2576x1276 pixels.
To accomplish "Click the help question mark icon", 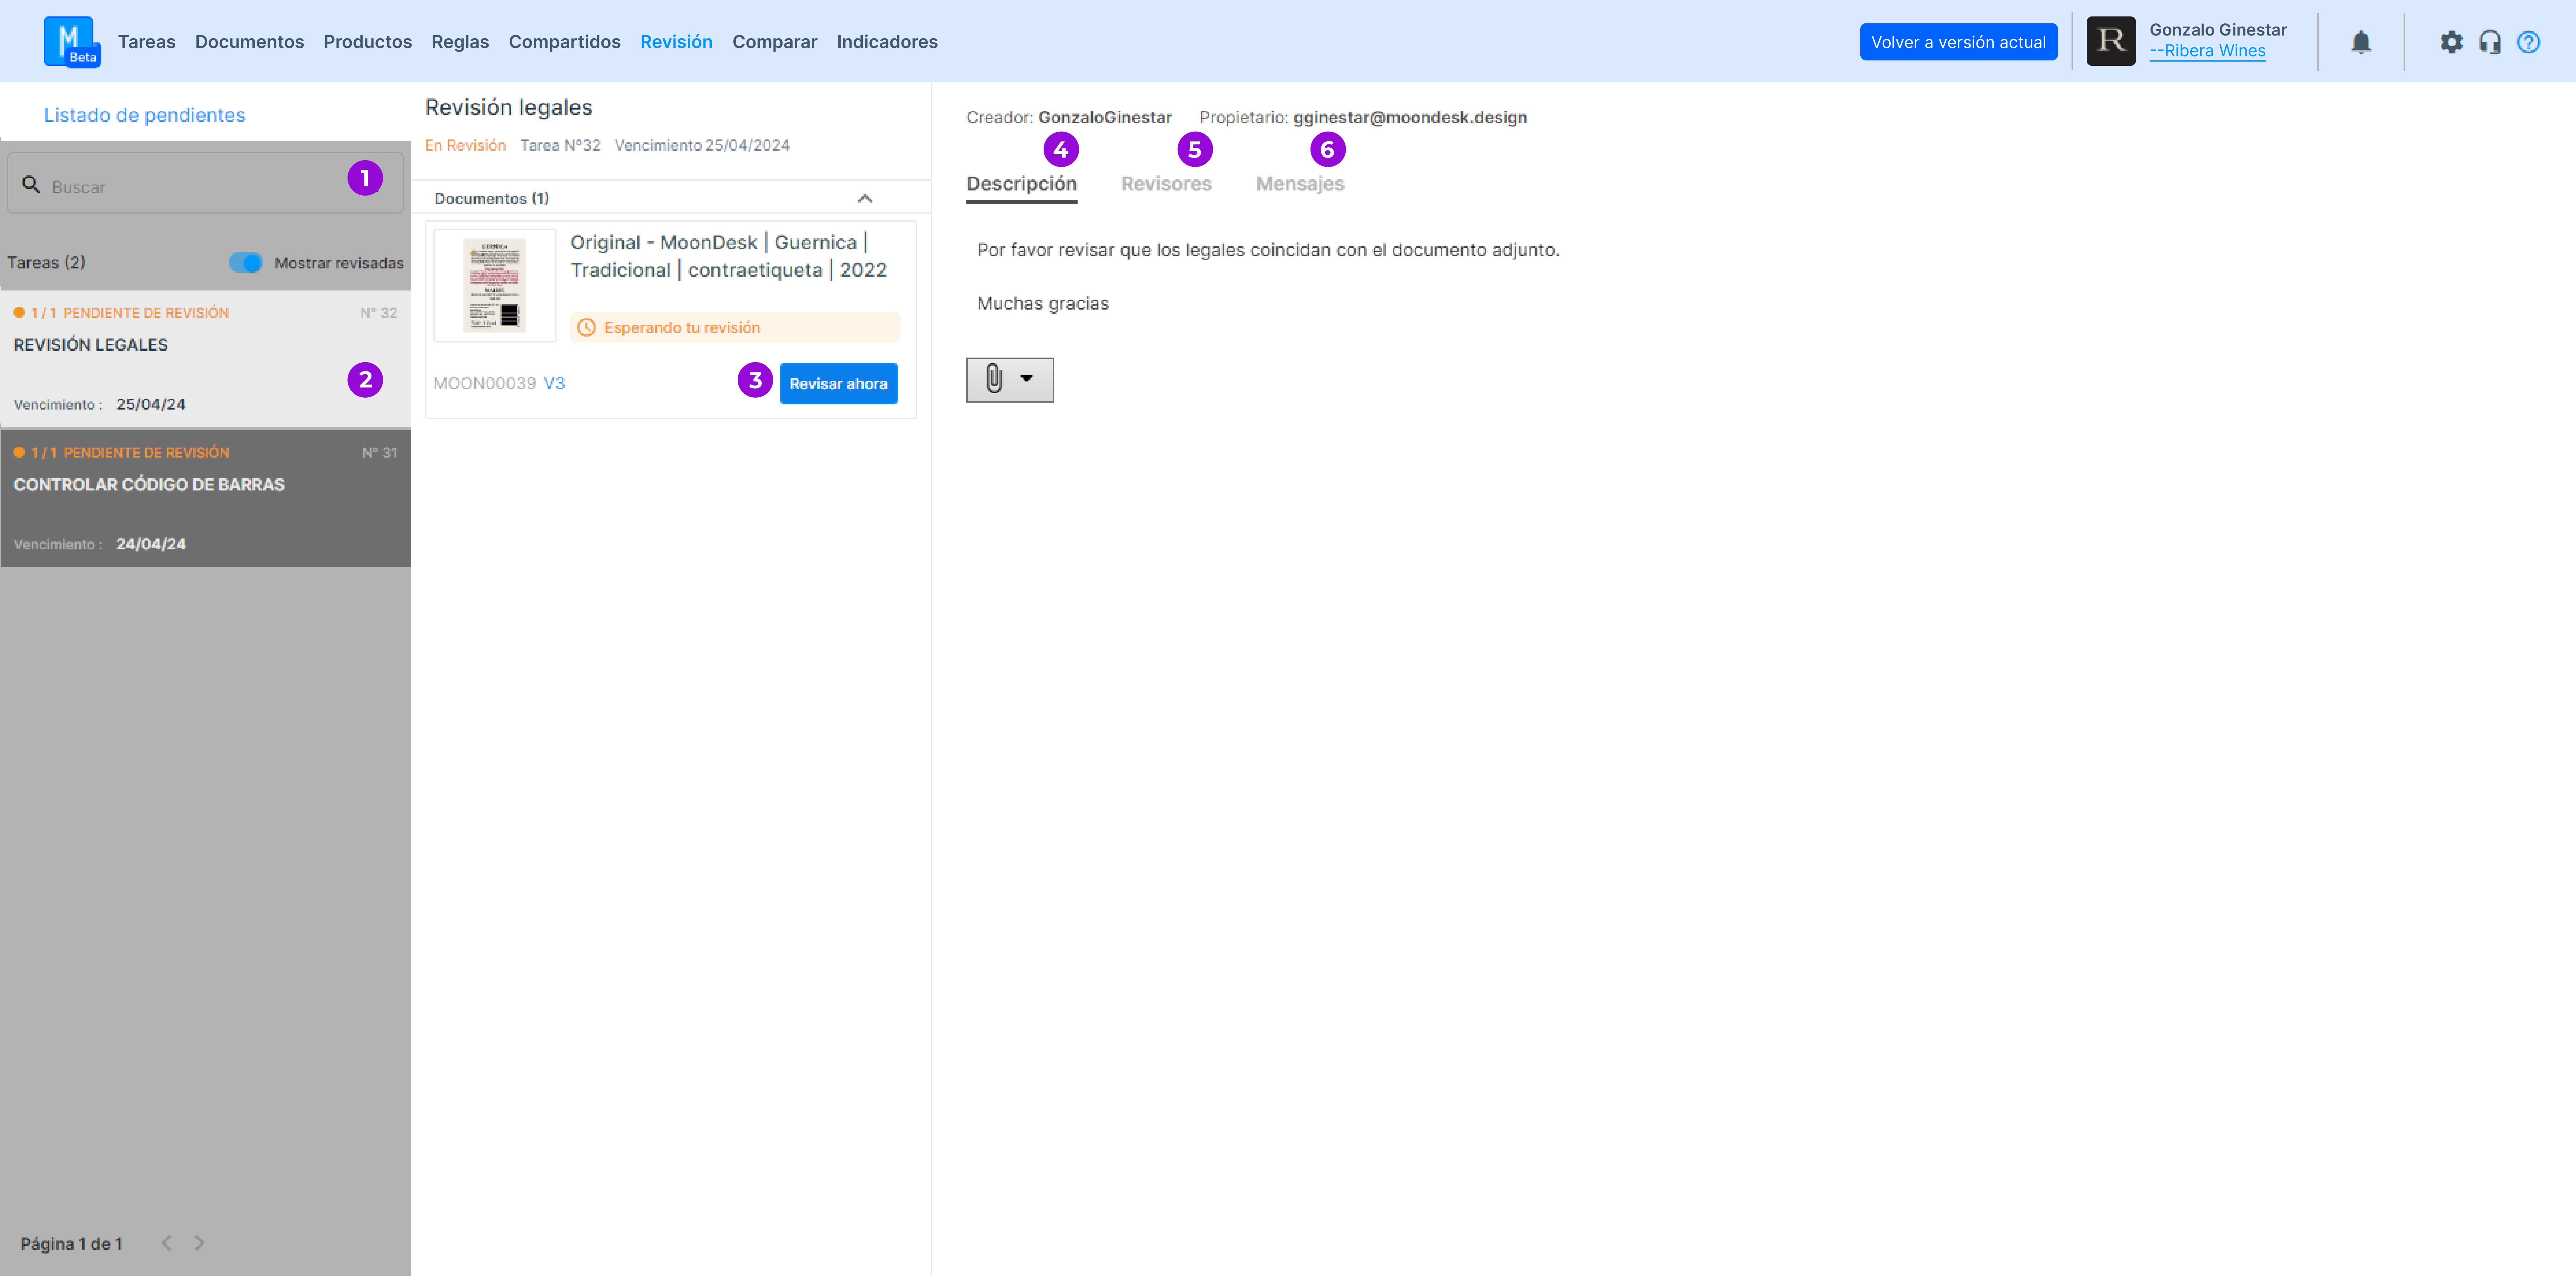I will coord(2528,42).
